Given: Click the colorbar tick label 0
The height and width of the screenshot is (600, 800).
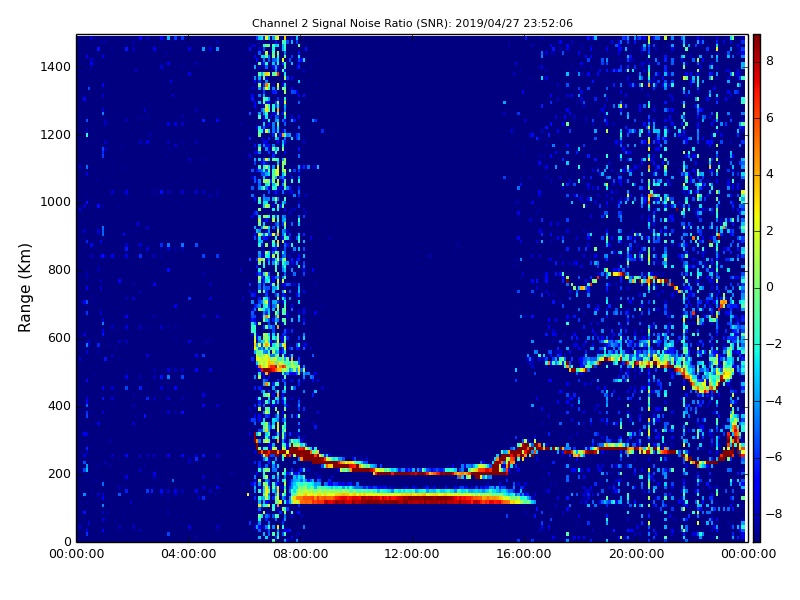Looking at the screenshot, I should [770, 287].
